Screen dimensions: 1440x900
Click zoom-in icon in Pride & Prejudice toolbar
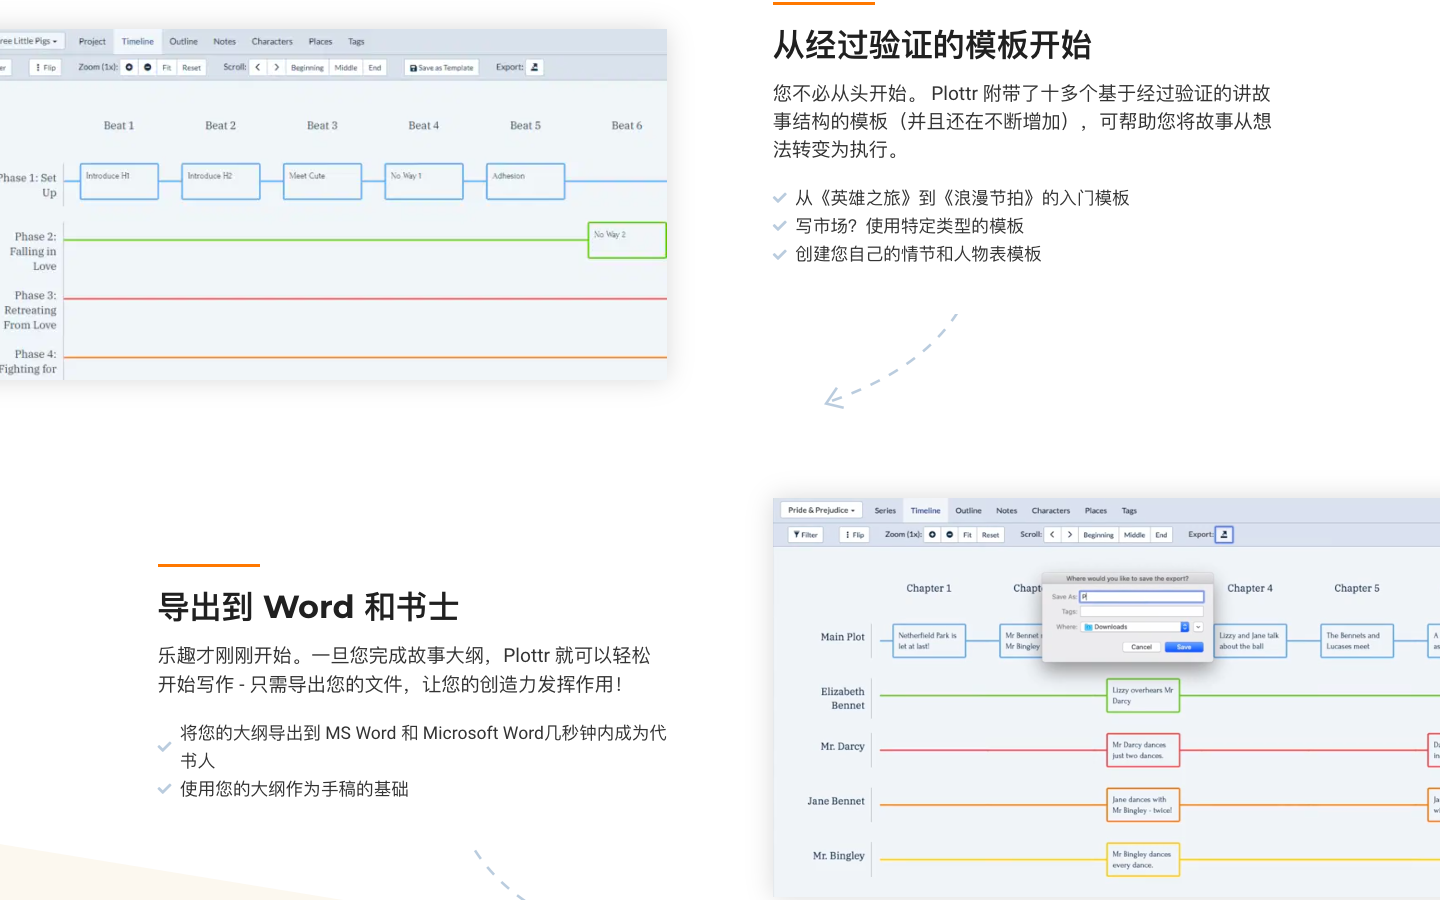pos(932,535)
